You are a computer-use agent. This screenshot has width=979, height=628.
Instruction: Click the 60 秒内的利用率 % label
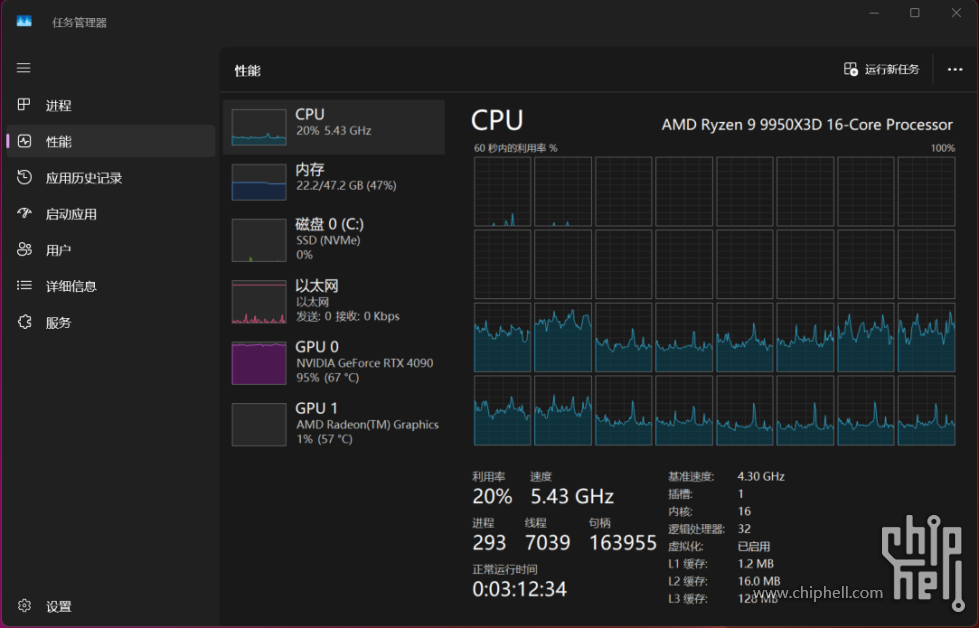[x=515, y=148]
